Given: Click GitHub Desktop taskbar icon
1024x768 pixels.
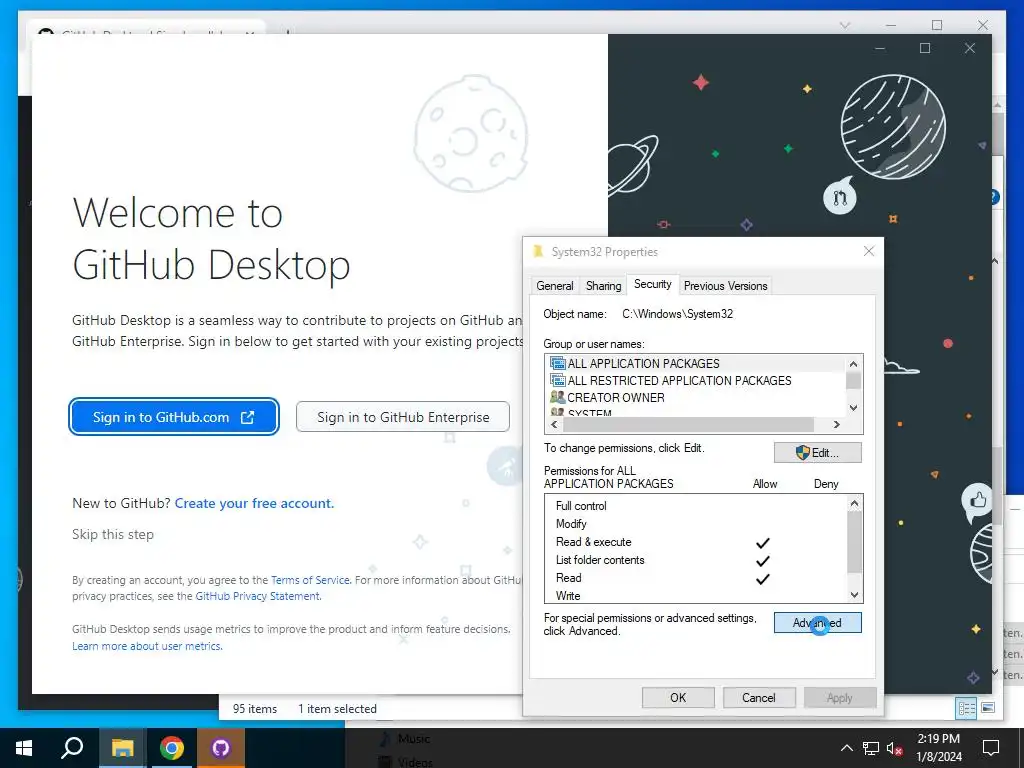Looking at the screenshot, I should [x=221, y=748].
